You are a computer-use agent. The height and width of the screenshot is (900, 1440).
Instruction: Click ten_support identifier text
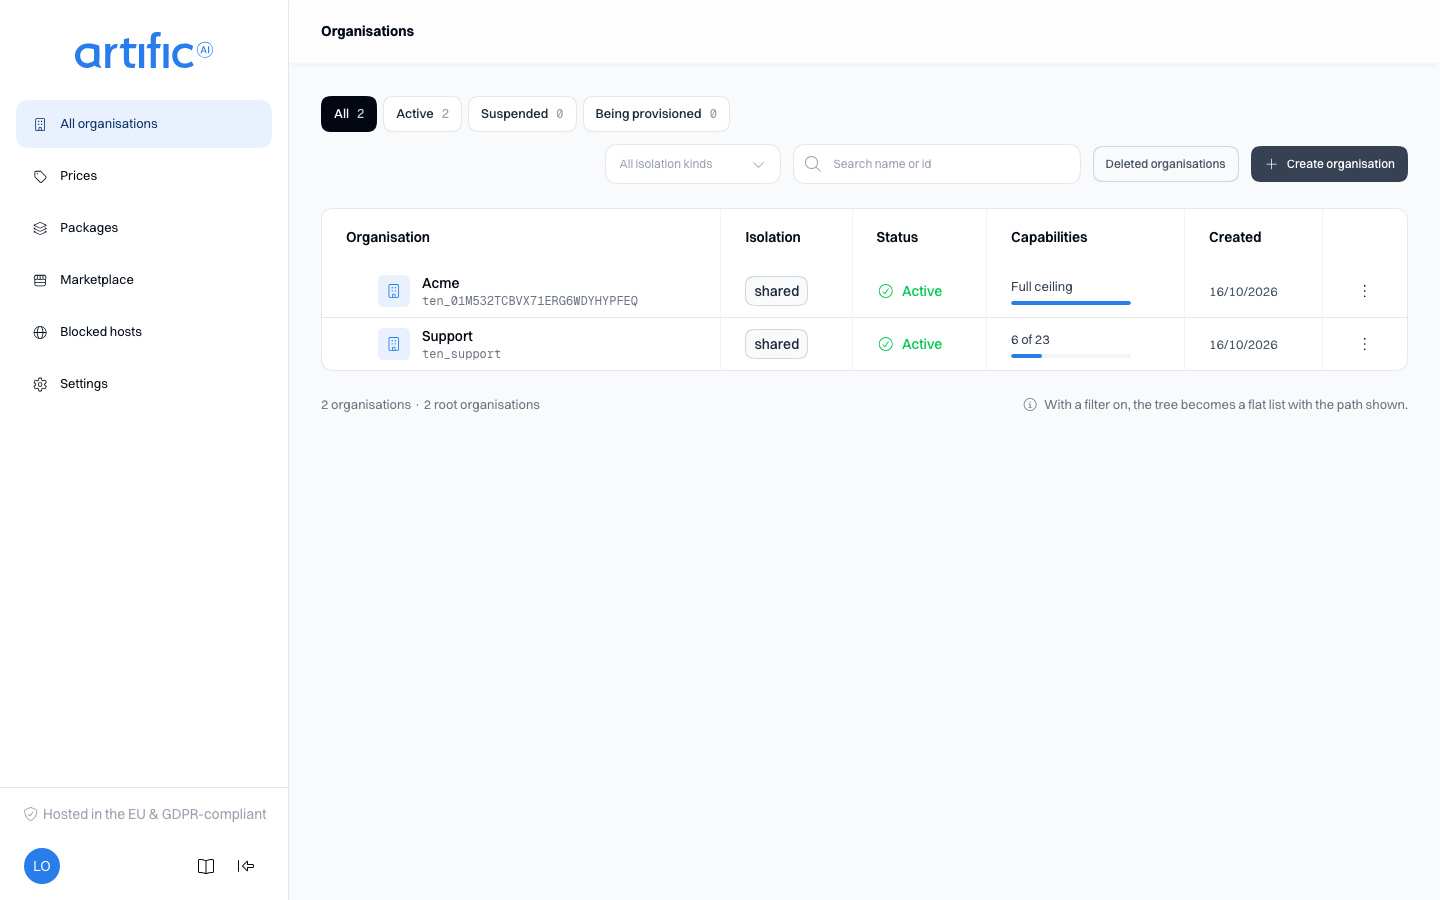point(461,354)
